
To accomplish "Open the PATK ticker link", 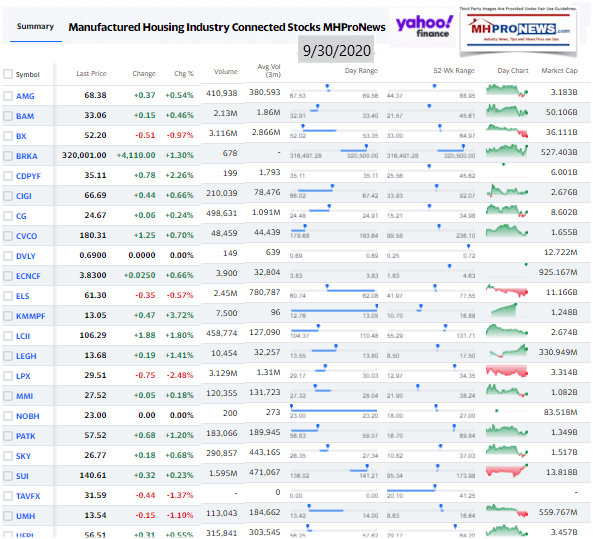I will click(25, 436).
